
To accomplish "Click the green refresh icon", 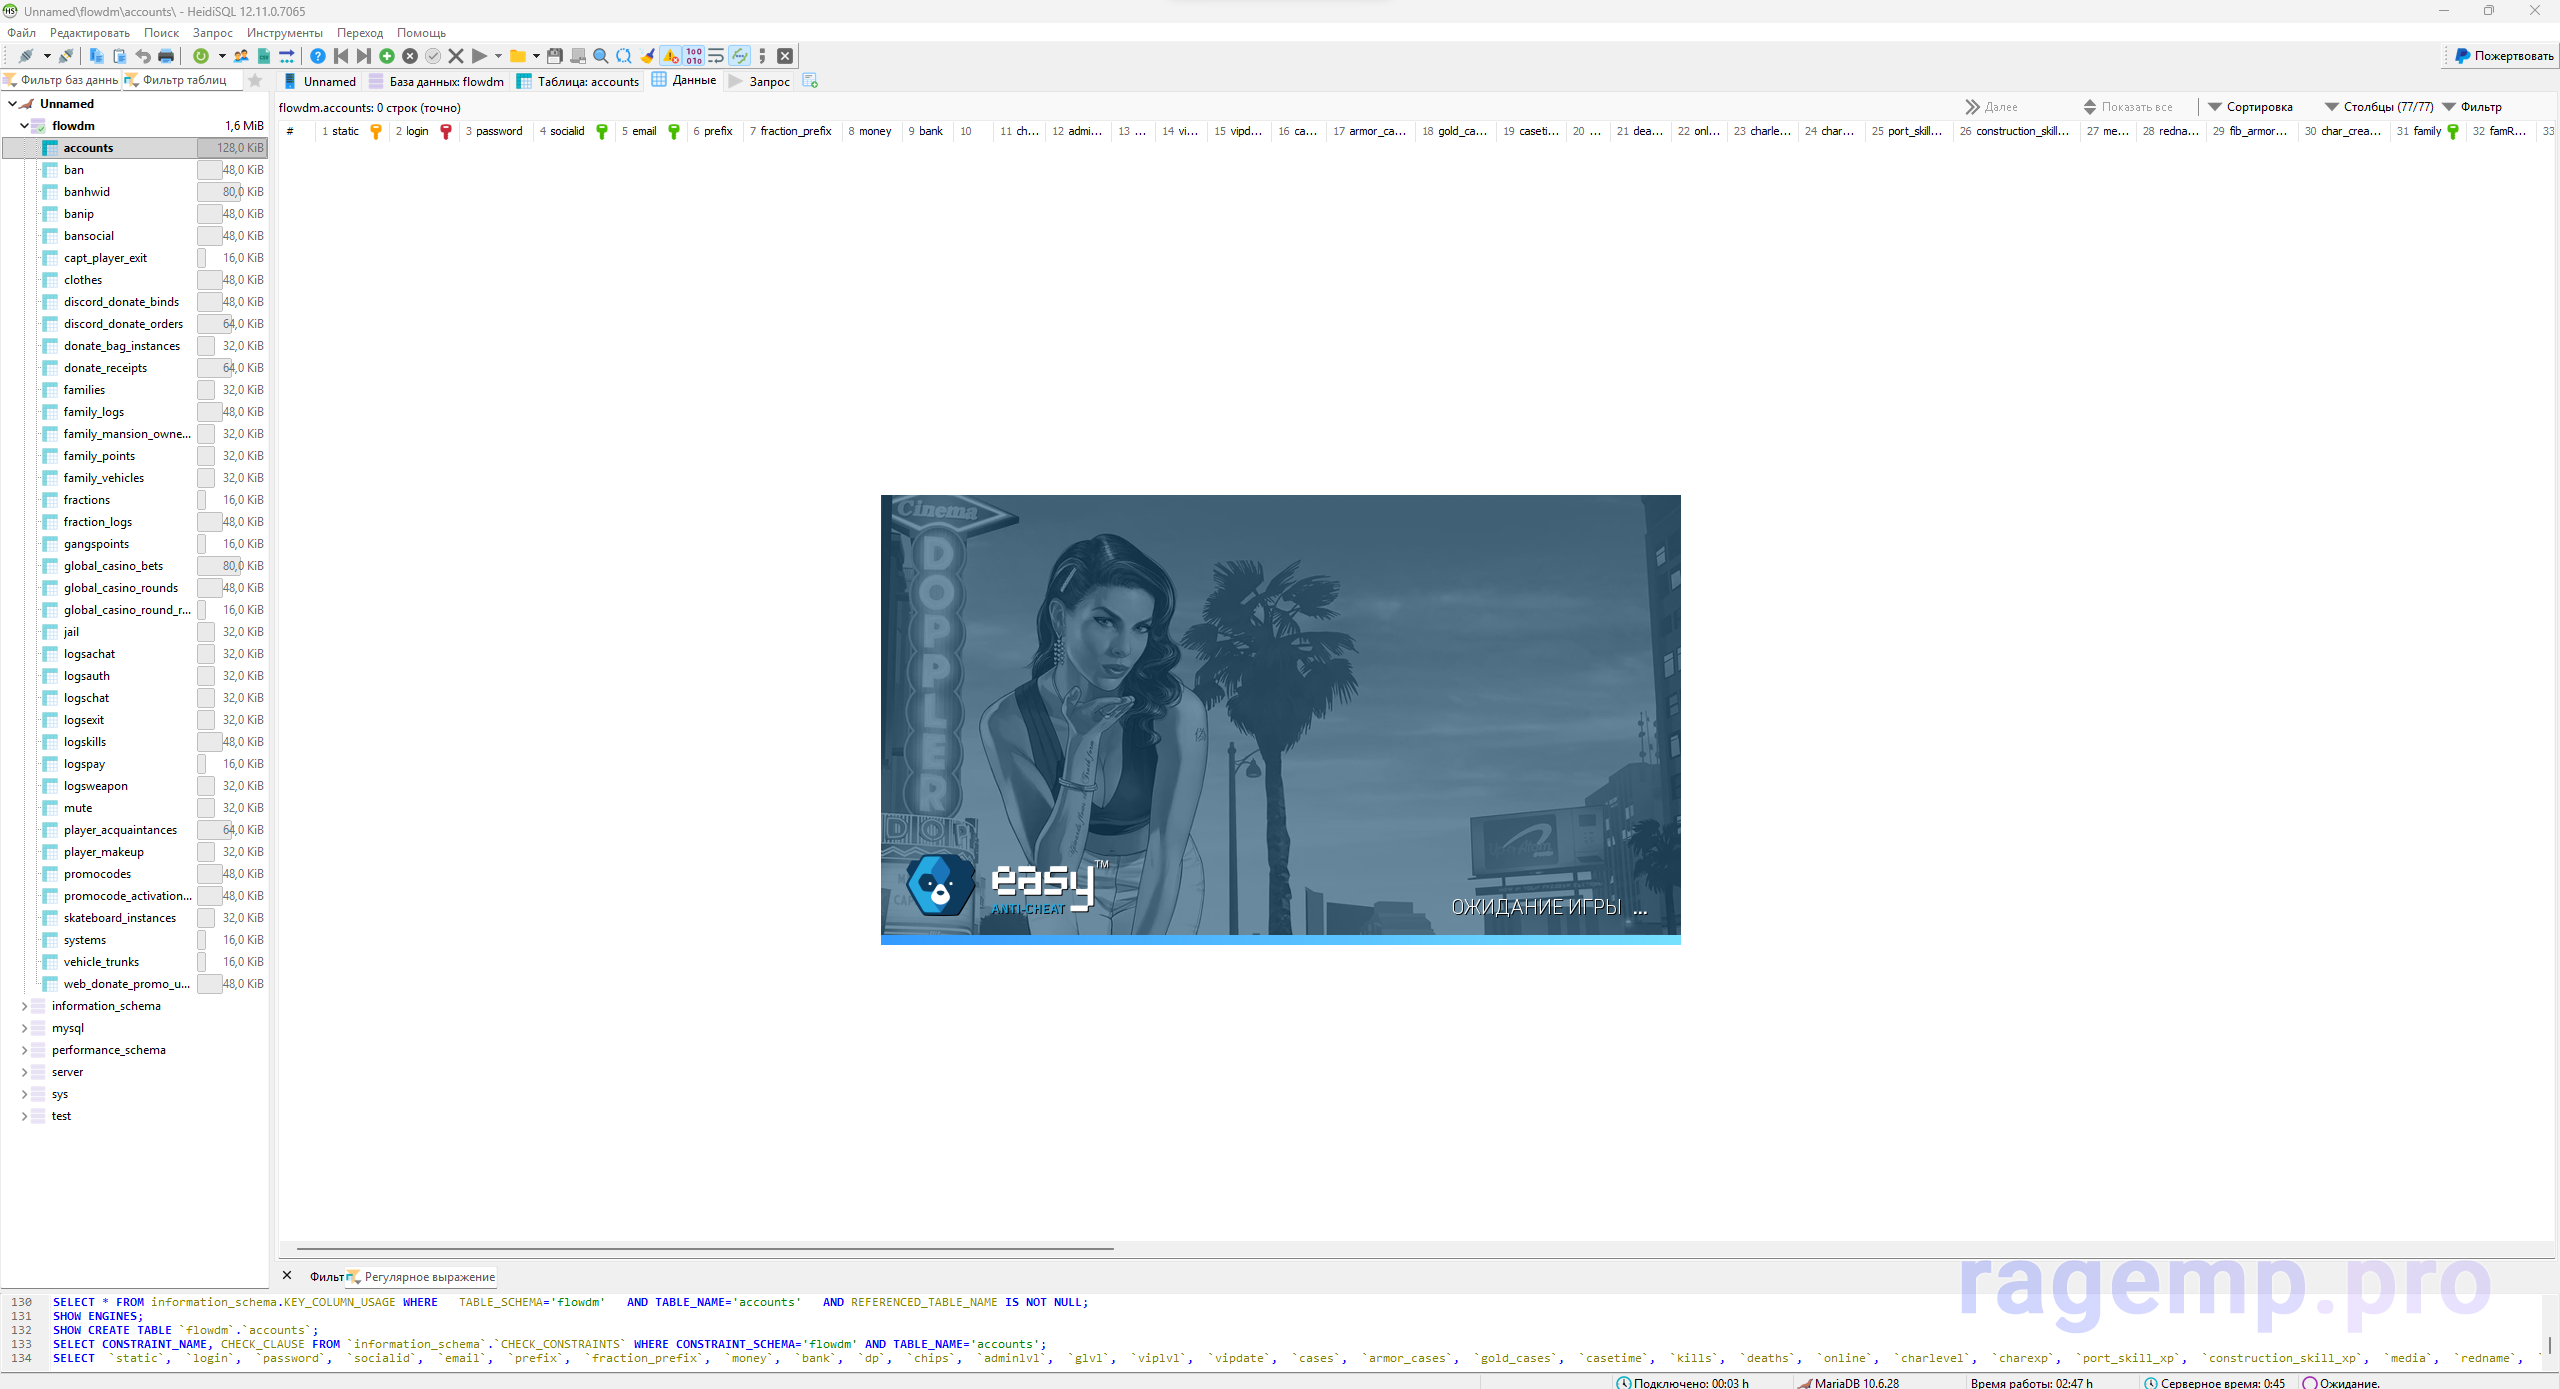I will click(201, 56).
